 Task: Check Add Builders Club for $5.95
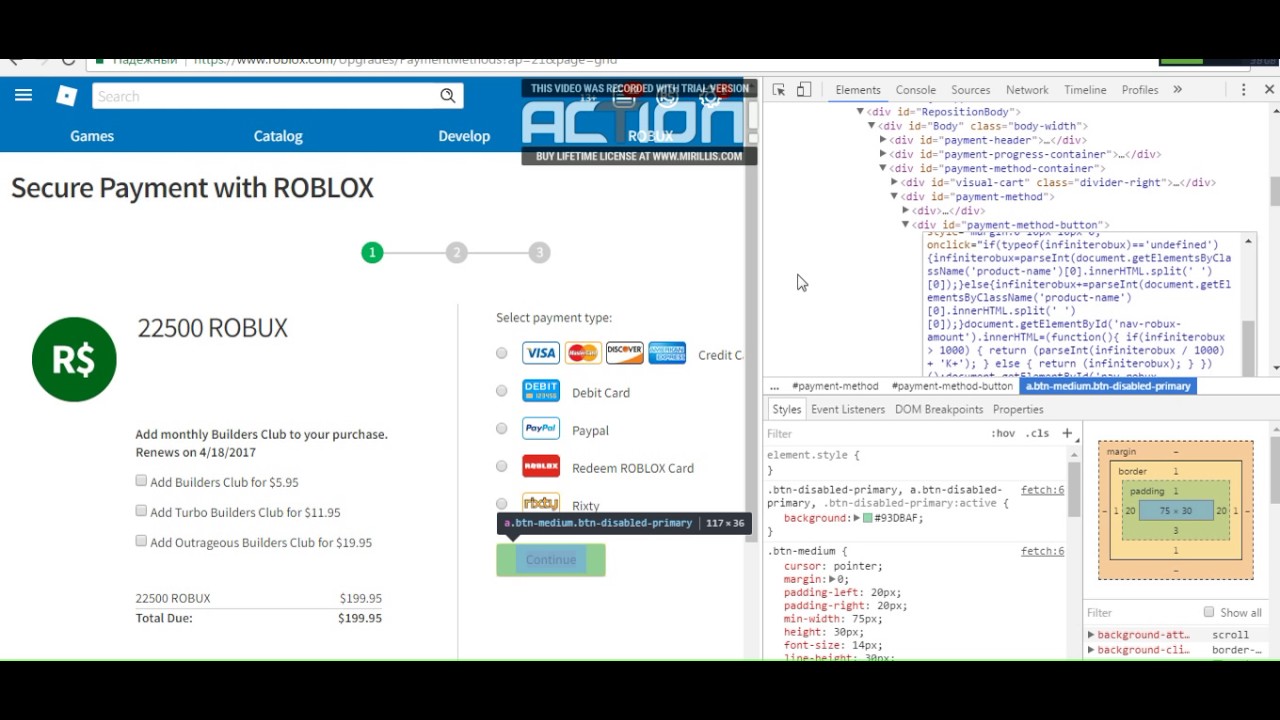pos(141,481)
